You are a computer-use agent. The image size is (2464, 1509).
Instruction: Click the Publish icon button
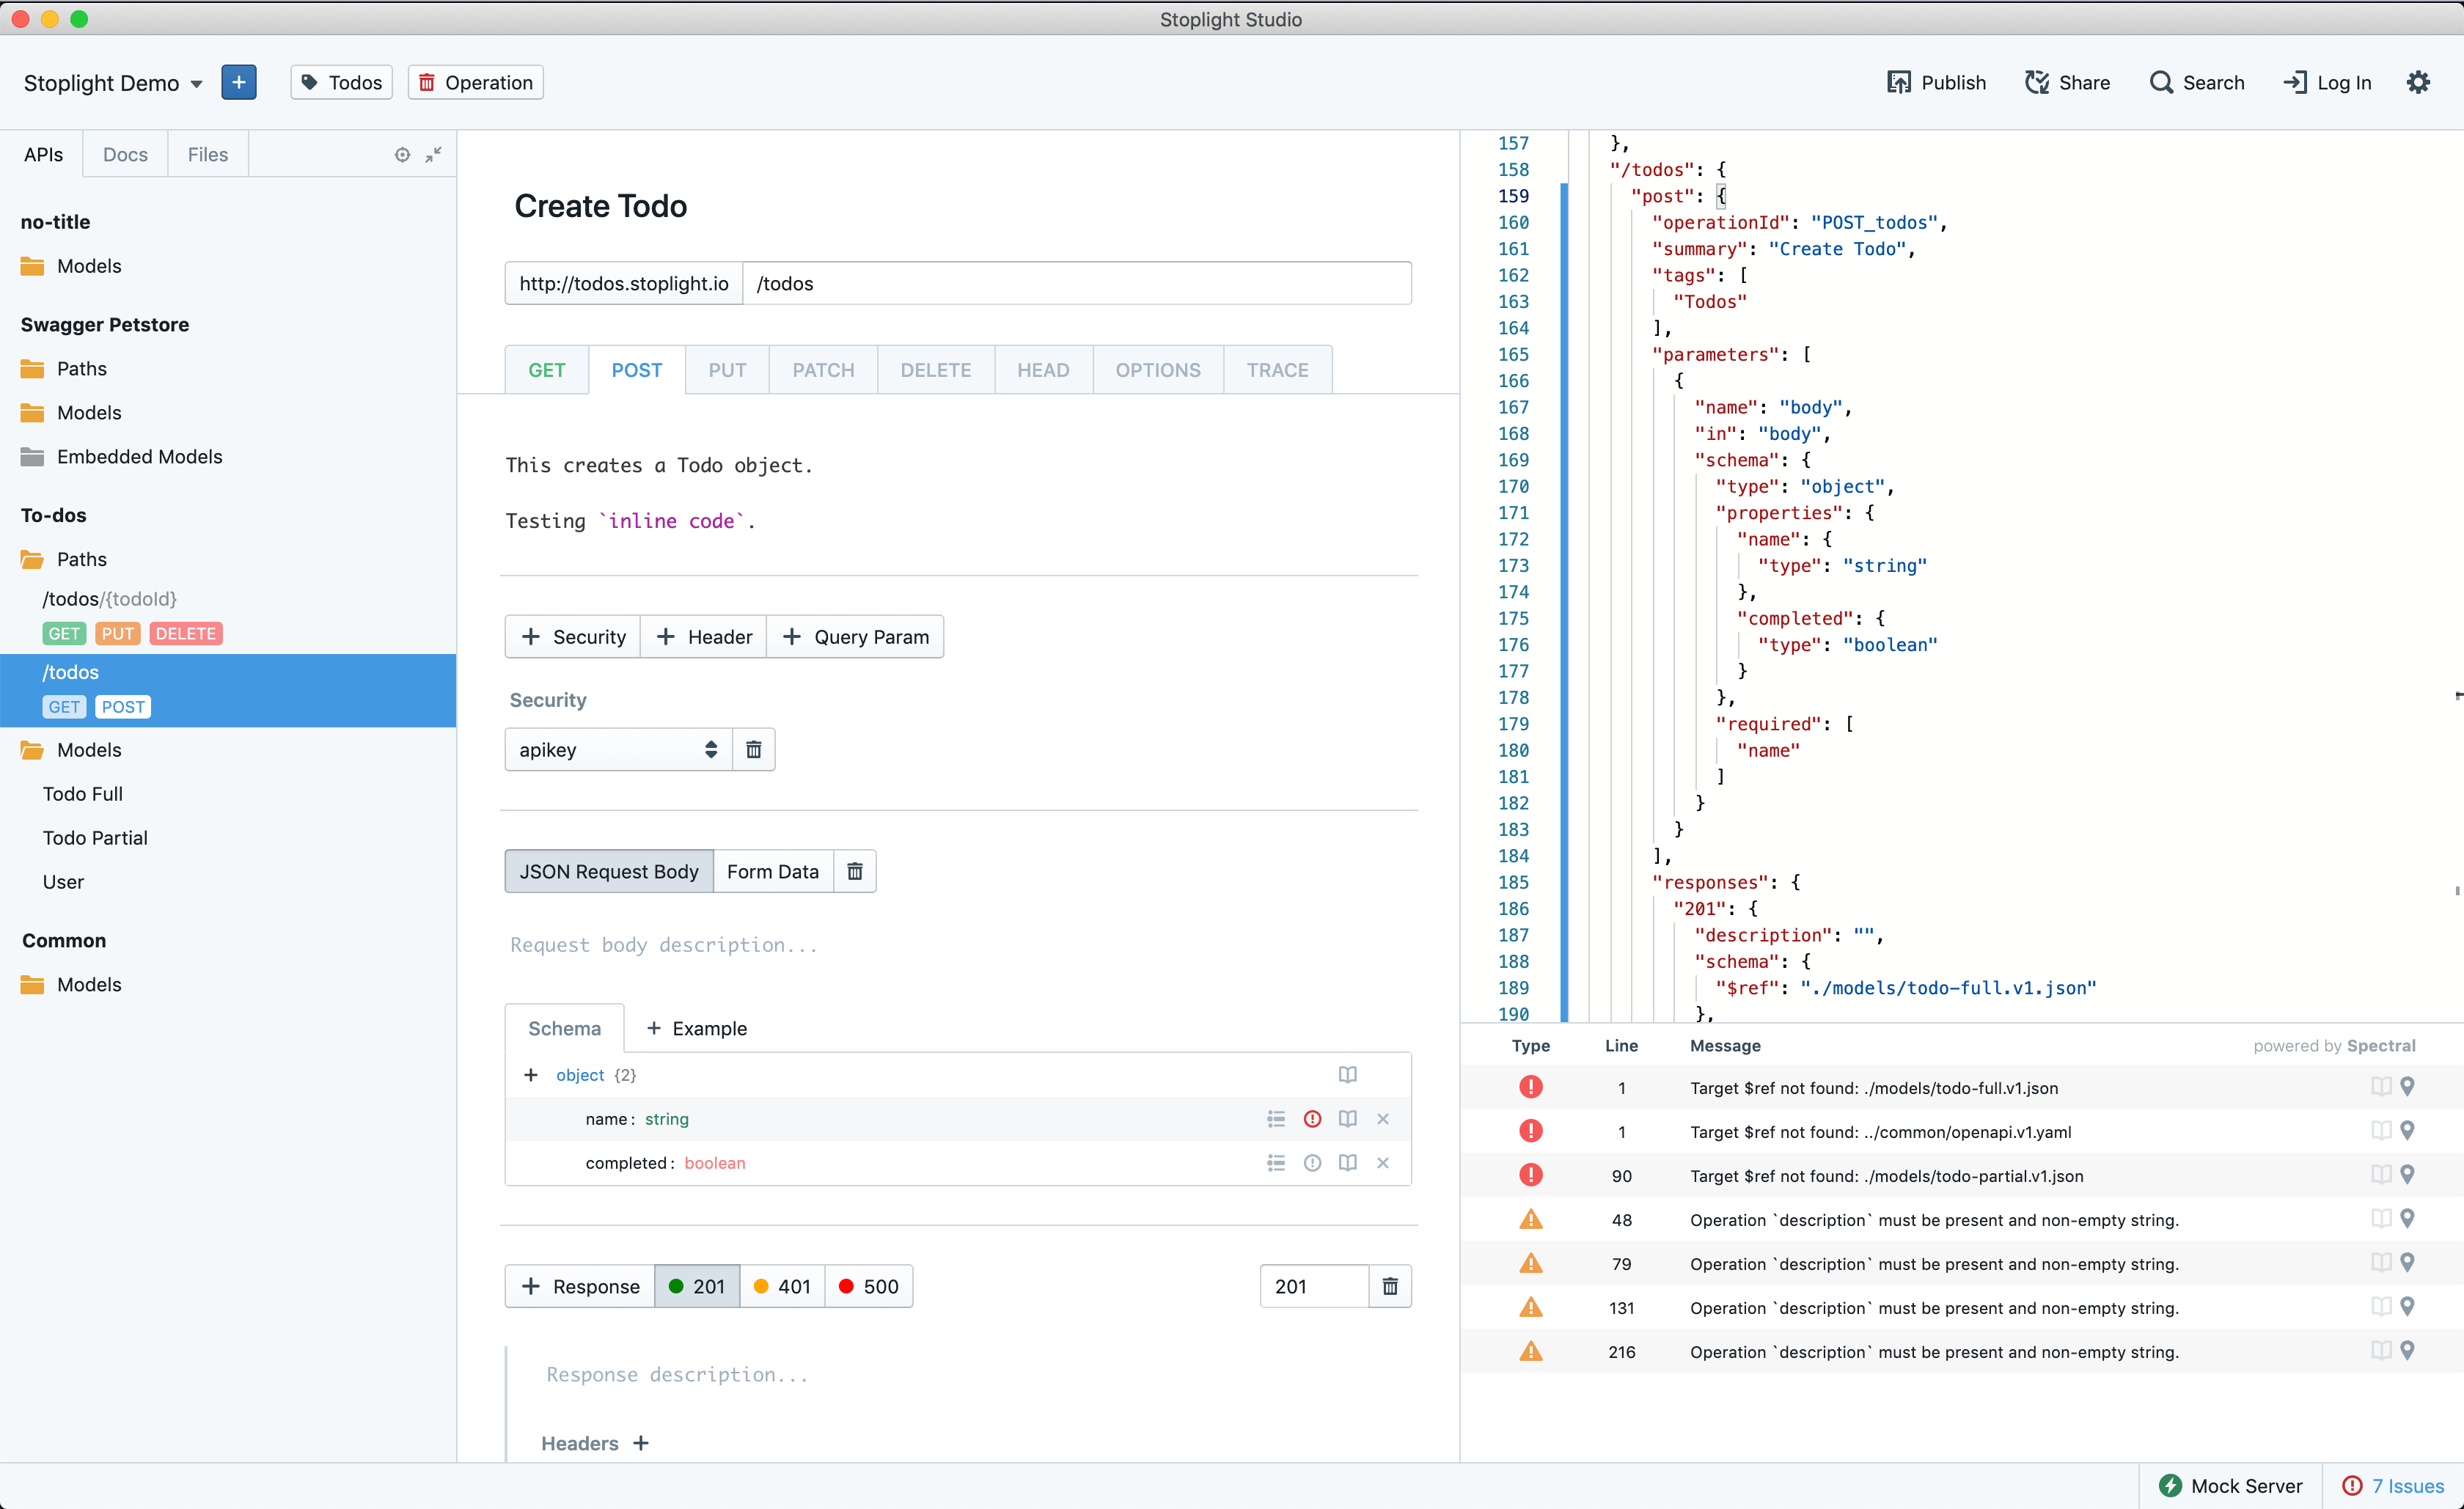coord(1936,82)
